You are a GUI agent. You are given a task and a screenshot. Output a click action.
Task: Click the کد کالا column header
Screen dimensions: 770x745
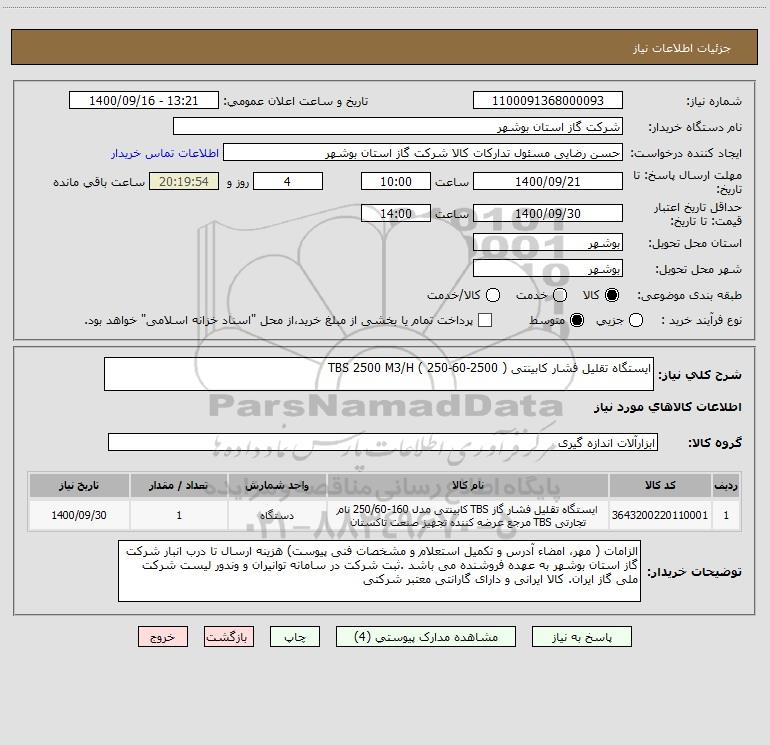click(660, 485)
